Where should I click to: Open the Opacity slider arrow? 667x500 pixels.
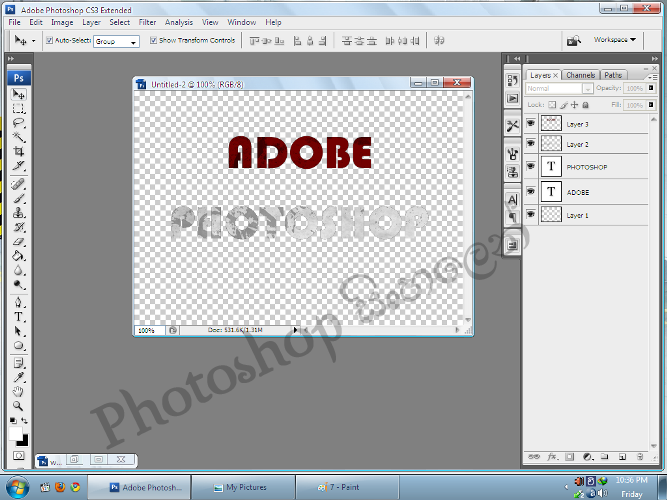(651, 88)
